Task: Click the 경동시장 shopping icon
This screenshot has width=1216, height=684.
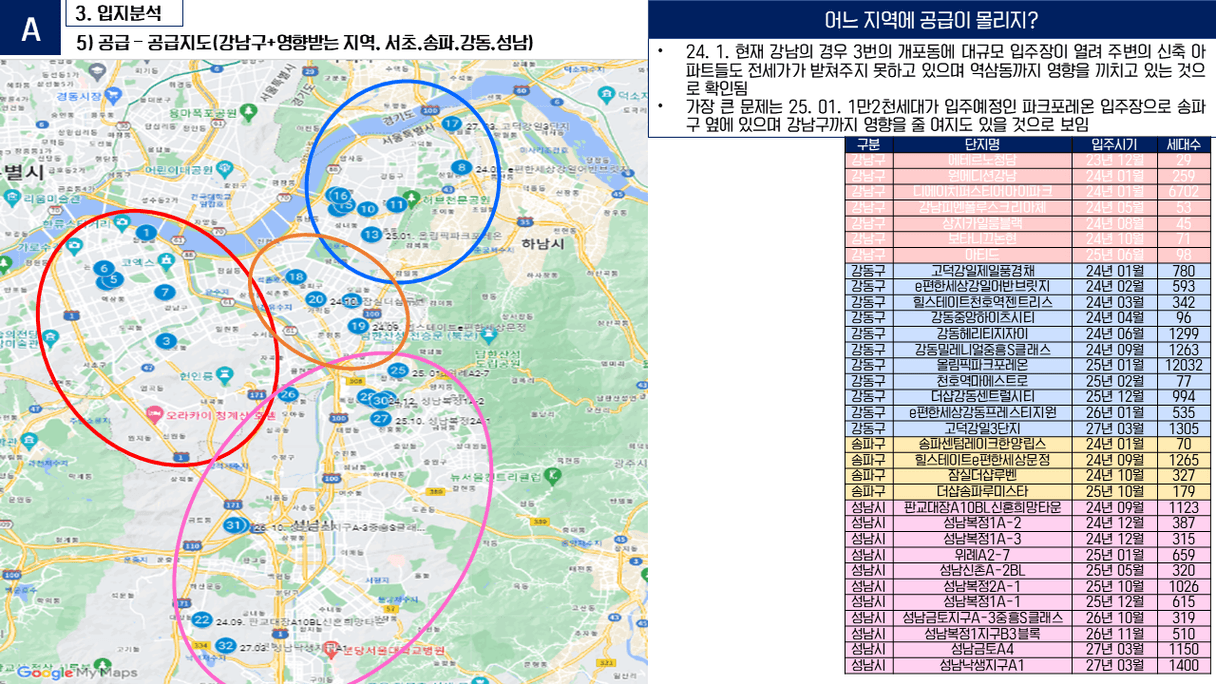Action: [x=115, y=95]
